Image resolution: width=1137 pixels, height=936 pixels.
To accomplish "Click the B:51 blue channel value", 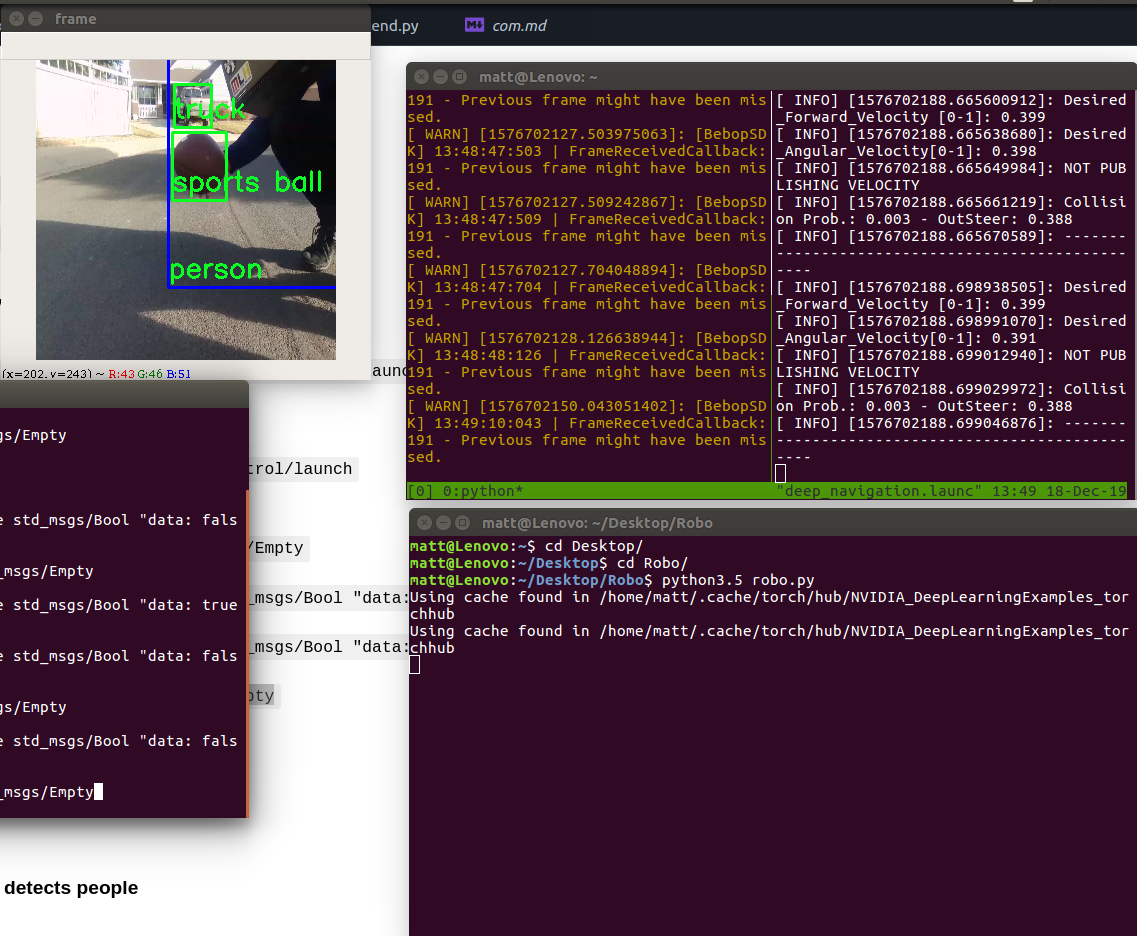I will 178,374.
